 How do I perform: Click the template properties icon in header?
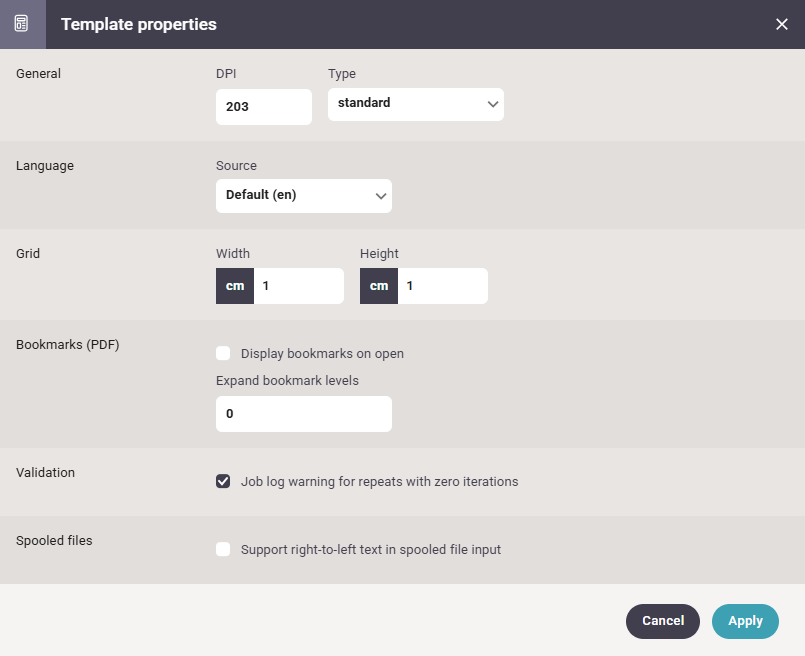(x=22, y=24)
